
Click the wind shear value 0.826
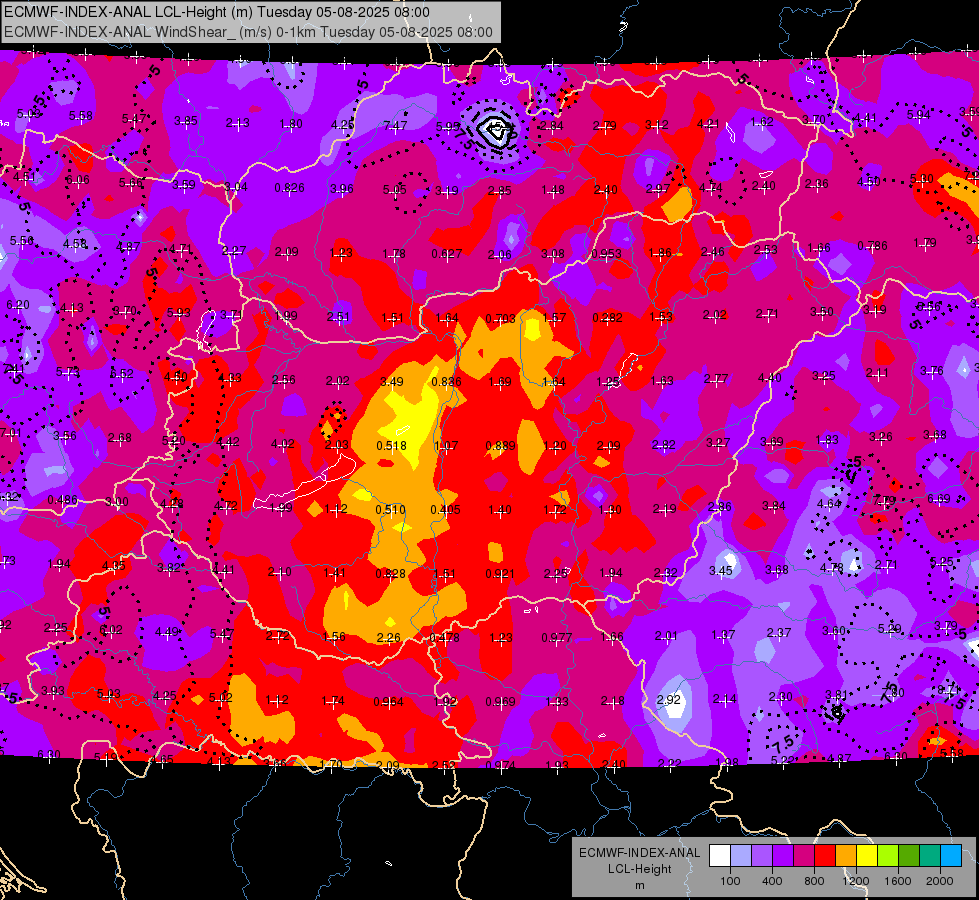(x=290, y=187)
